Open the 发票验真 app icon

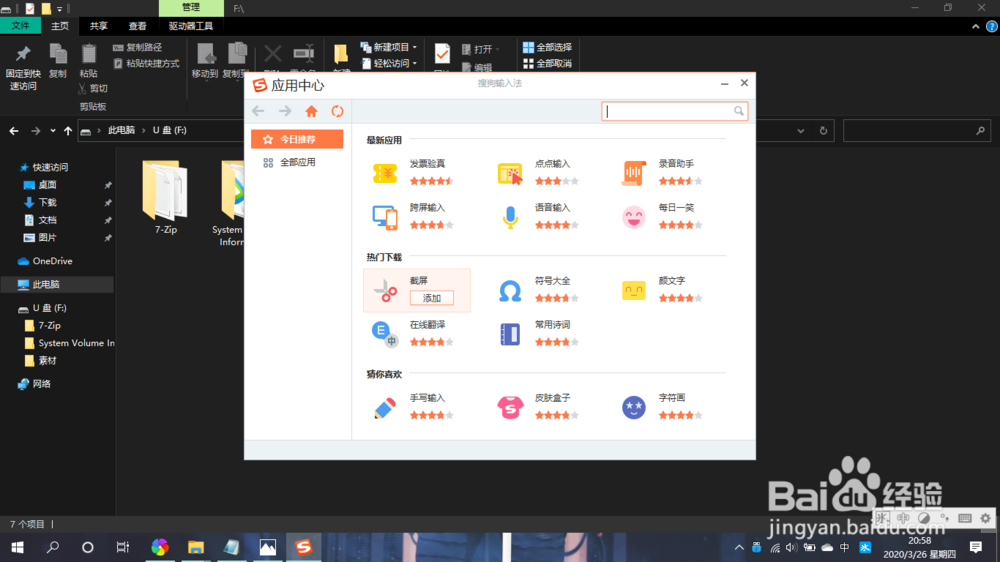385,174
